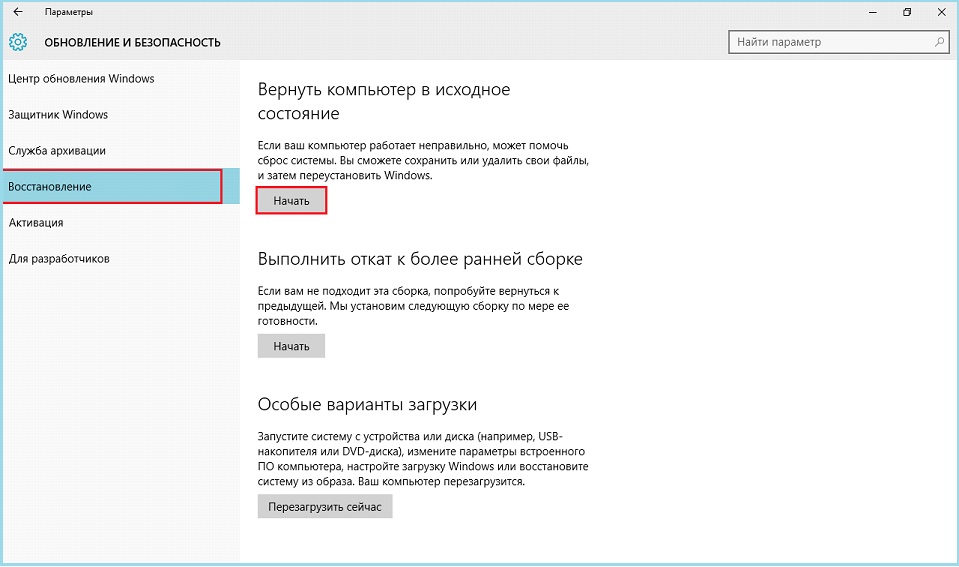Image resolution: width=959 pixels, height=567 pixels.
Task: Click 'Выполнить откат к более ранней сборке' heading
Action: [x=420, y=259]
